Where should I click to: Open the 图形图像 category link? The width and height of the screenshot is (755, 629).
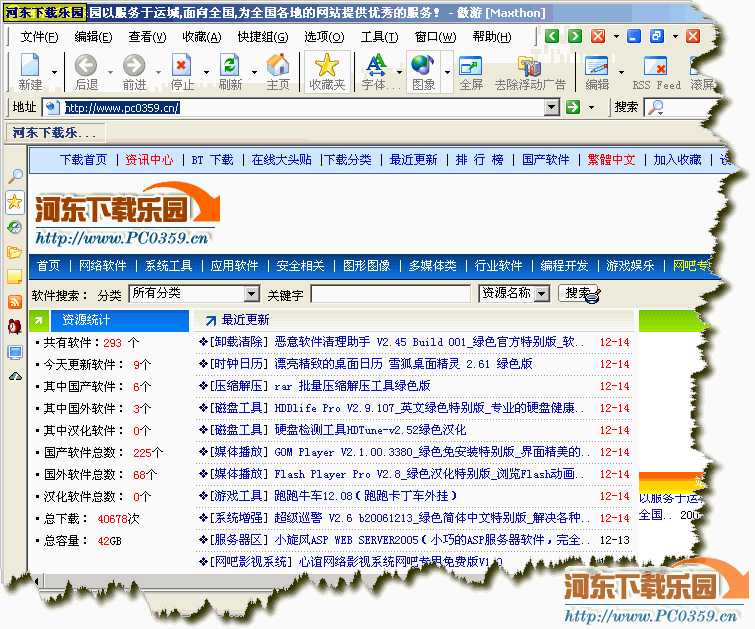[x=366, y=265]
